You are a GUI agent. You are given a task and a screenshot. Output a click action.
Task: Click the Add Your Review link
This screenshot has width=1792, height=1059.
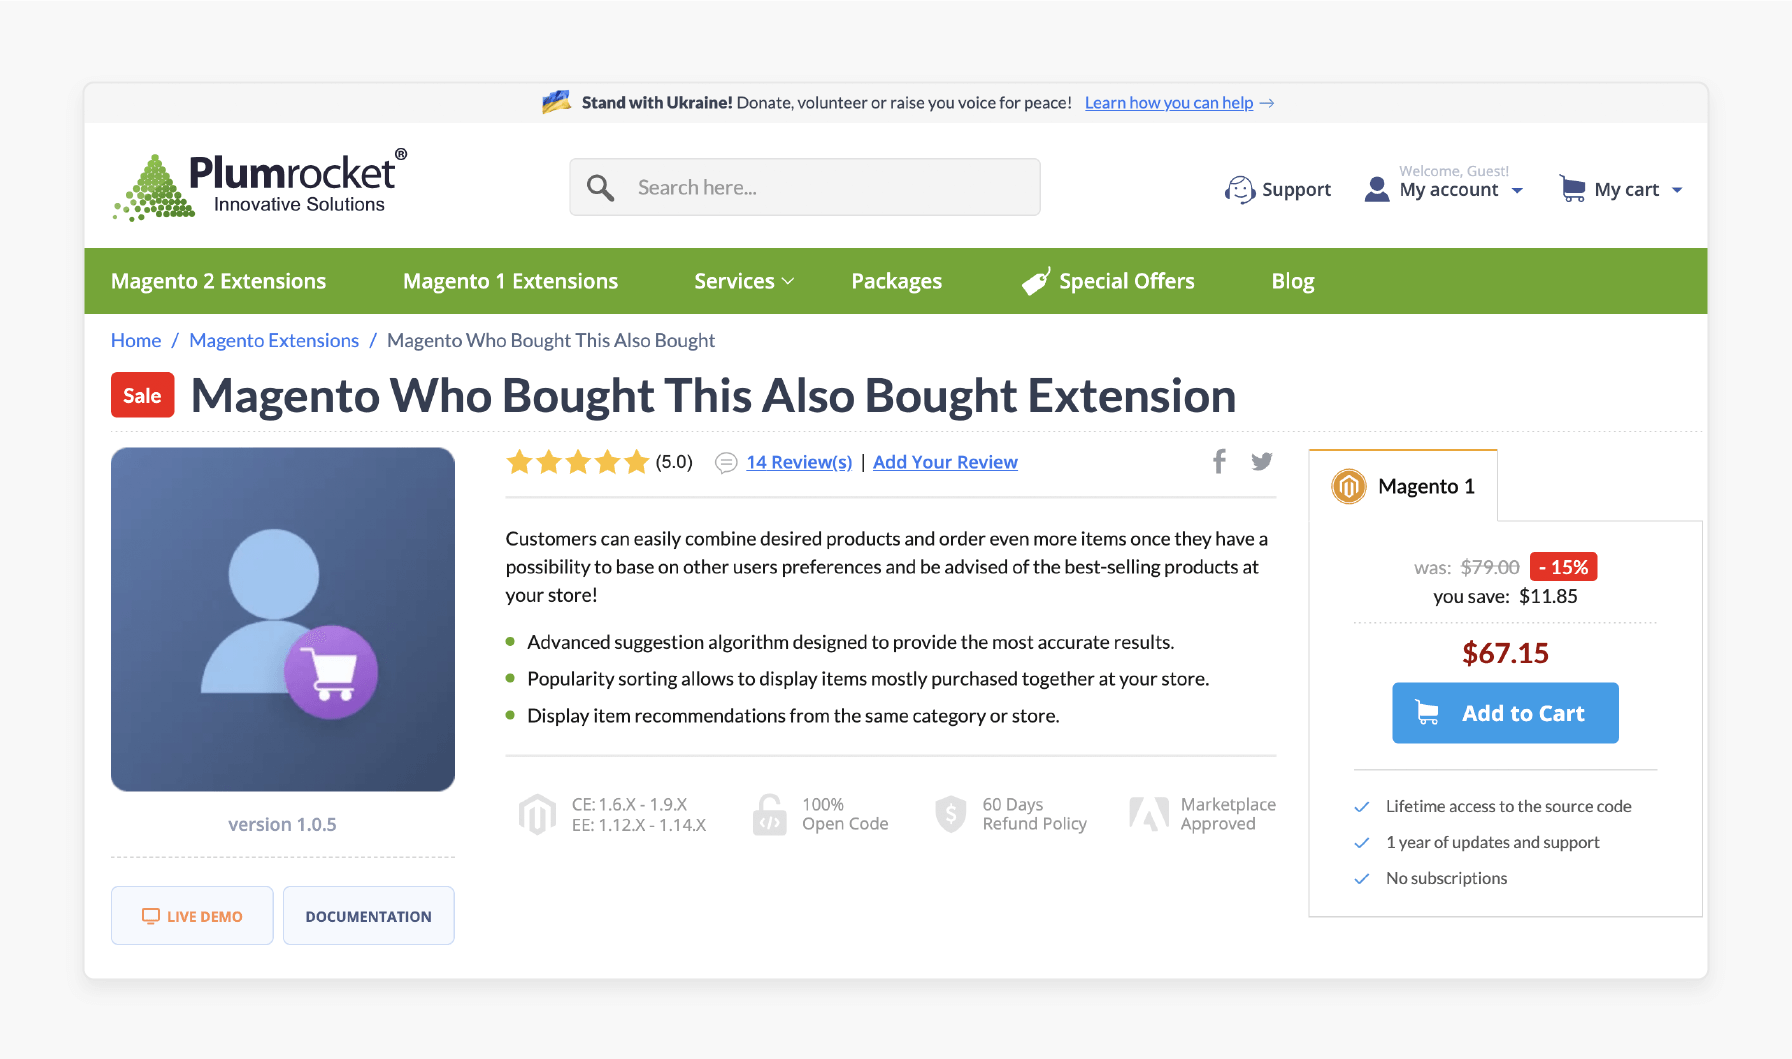pos(945,462)
